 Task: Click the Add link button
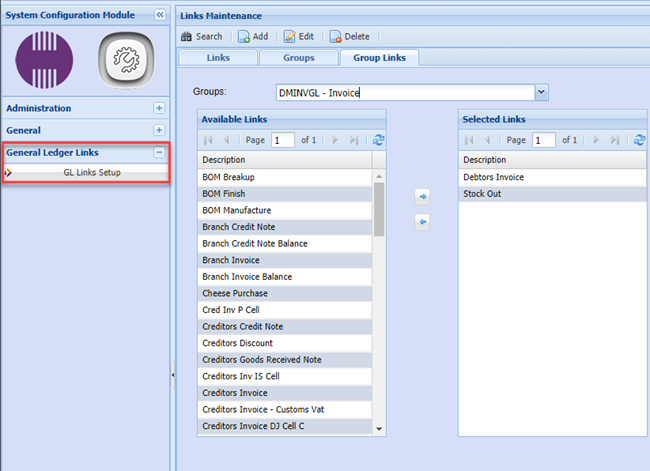click(253, 36)
